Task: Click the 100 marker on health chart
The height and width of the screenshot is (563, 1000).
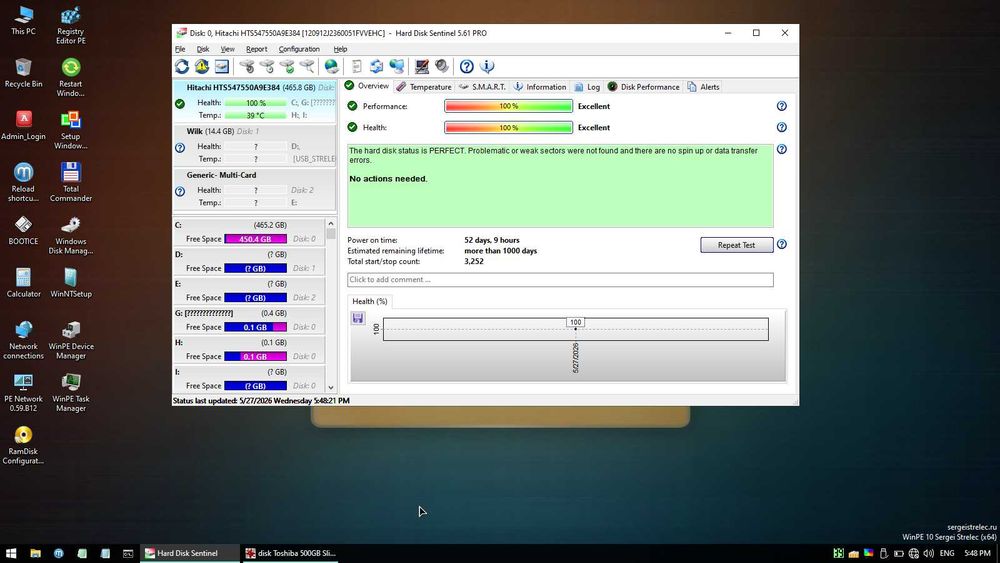Action: click(575, 323)
